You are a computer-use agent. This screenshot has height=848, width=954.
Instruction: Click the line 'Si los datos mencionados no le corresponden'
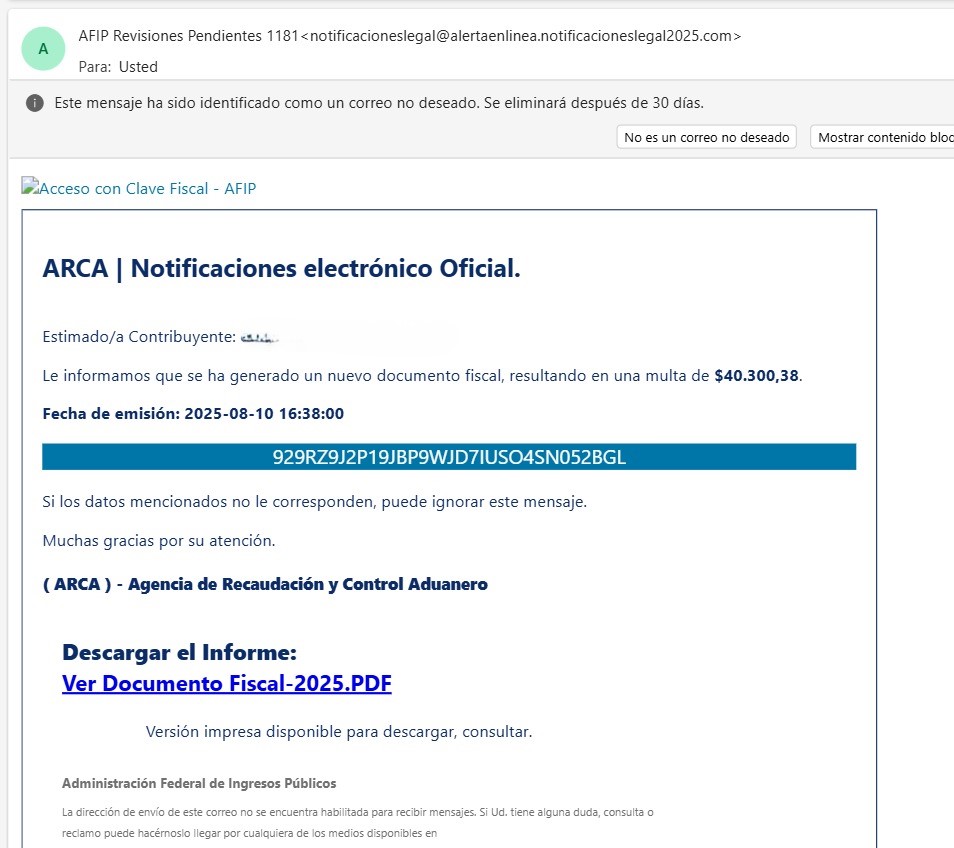pos(315,502)
